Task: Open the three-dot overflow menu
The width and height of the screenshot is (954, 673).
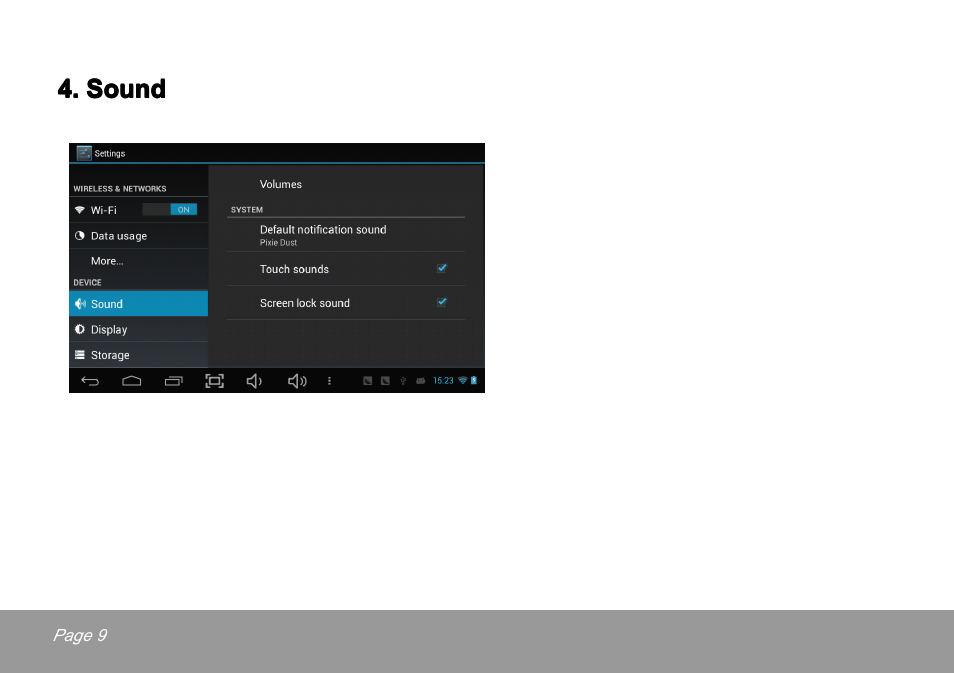Action: [x=329, y=381]
